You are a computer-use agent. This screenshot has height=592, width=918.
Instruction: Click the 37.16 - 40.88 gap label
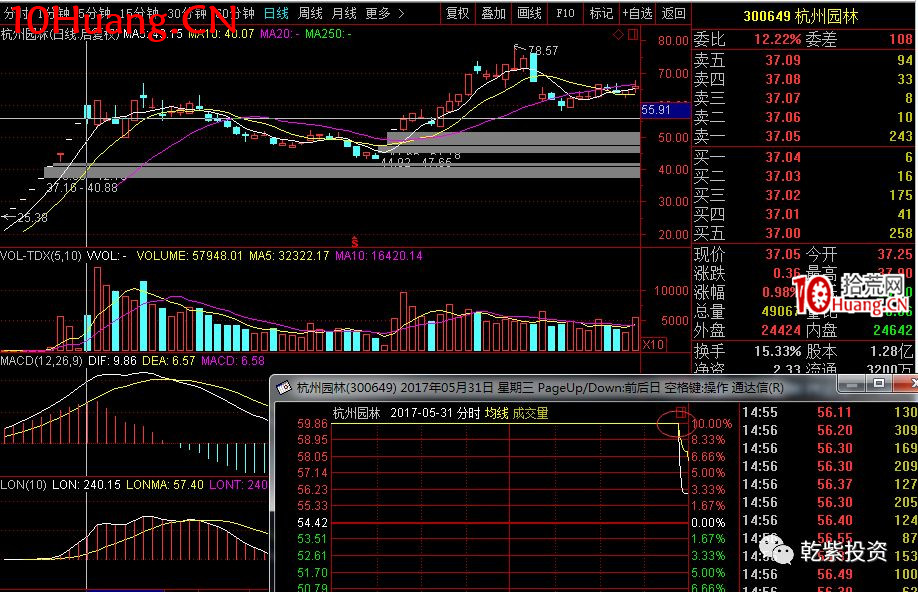[81, 188]
